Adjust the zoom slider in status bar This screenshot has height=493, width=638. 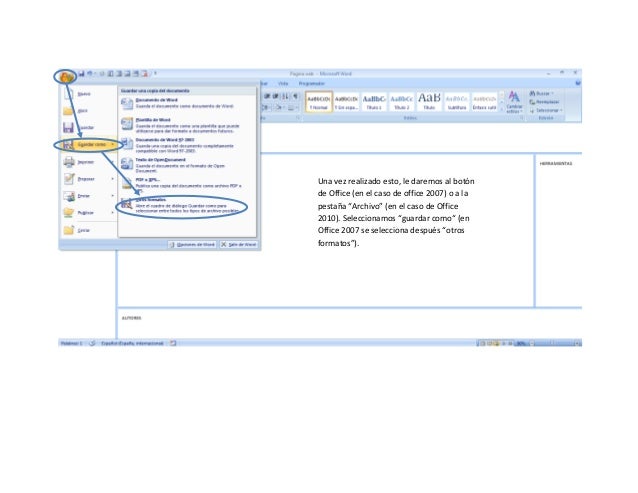pos(554,344)
